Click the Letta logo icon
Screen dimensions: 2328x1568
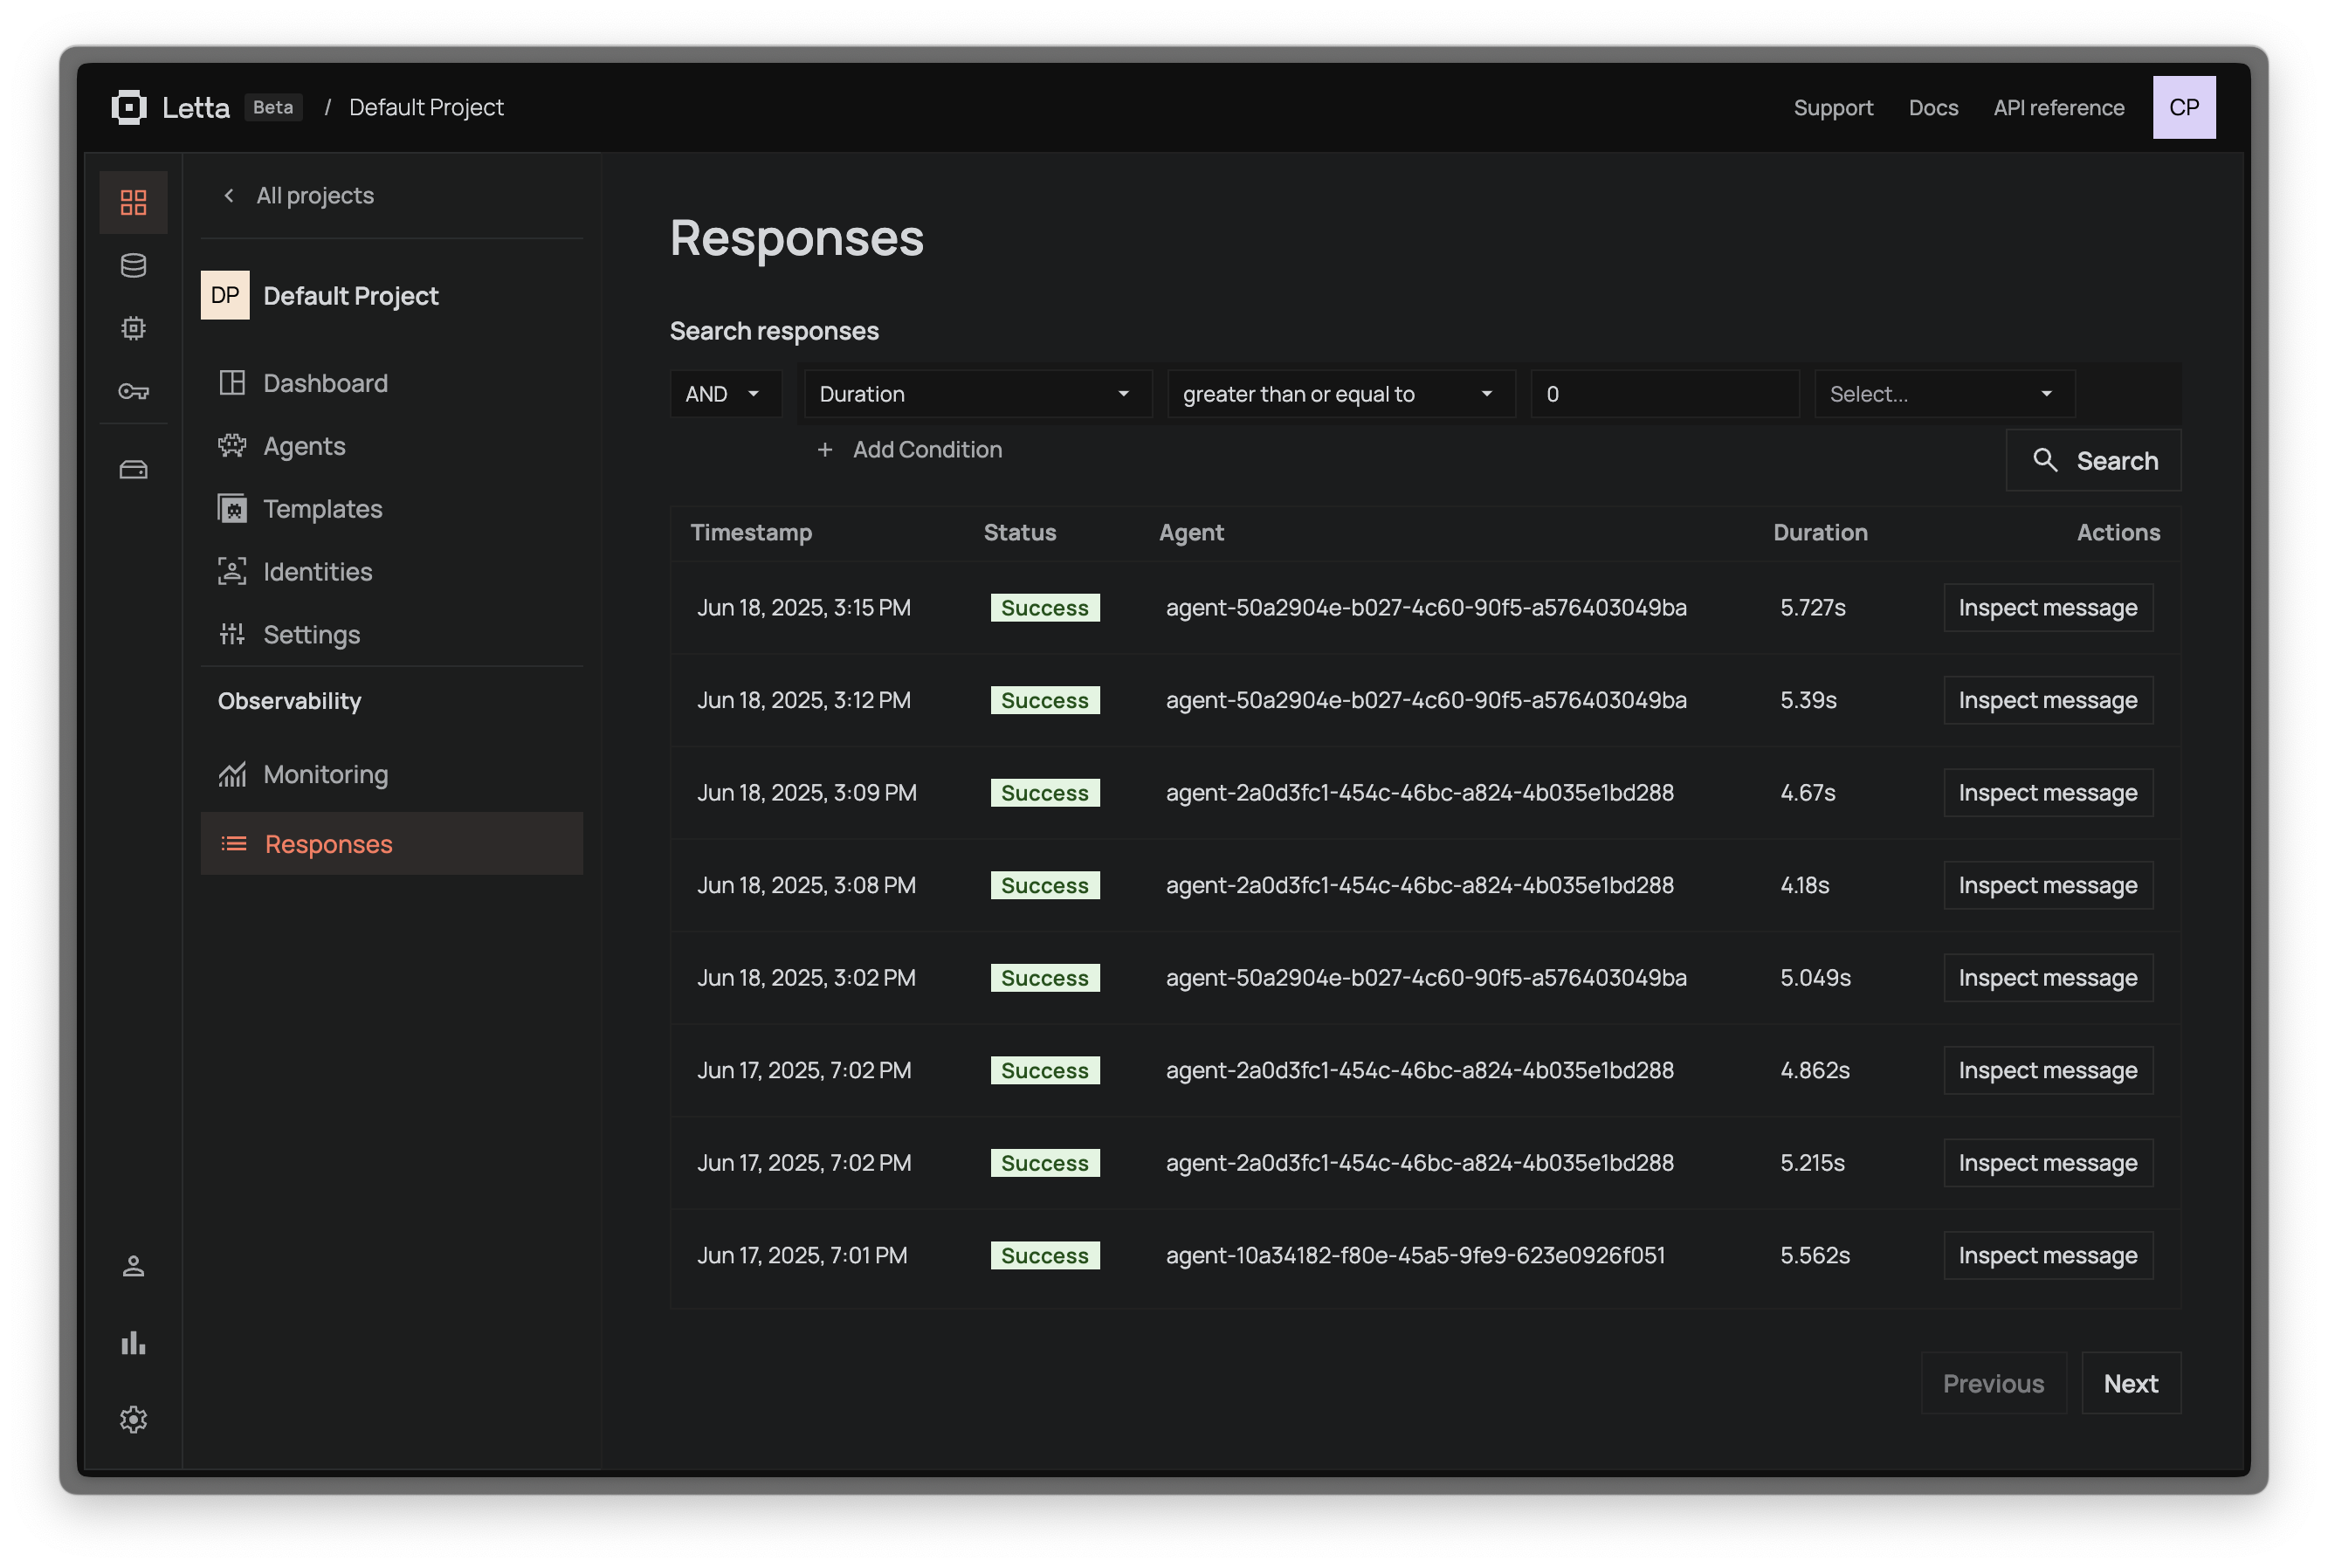coord(129,107)
